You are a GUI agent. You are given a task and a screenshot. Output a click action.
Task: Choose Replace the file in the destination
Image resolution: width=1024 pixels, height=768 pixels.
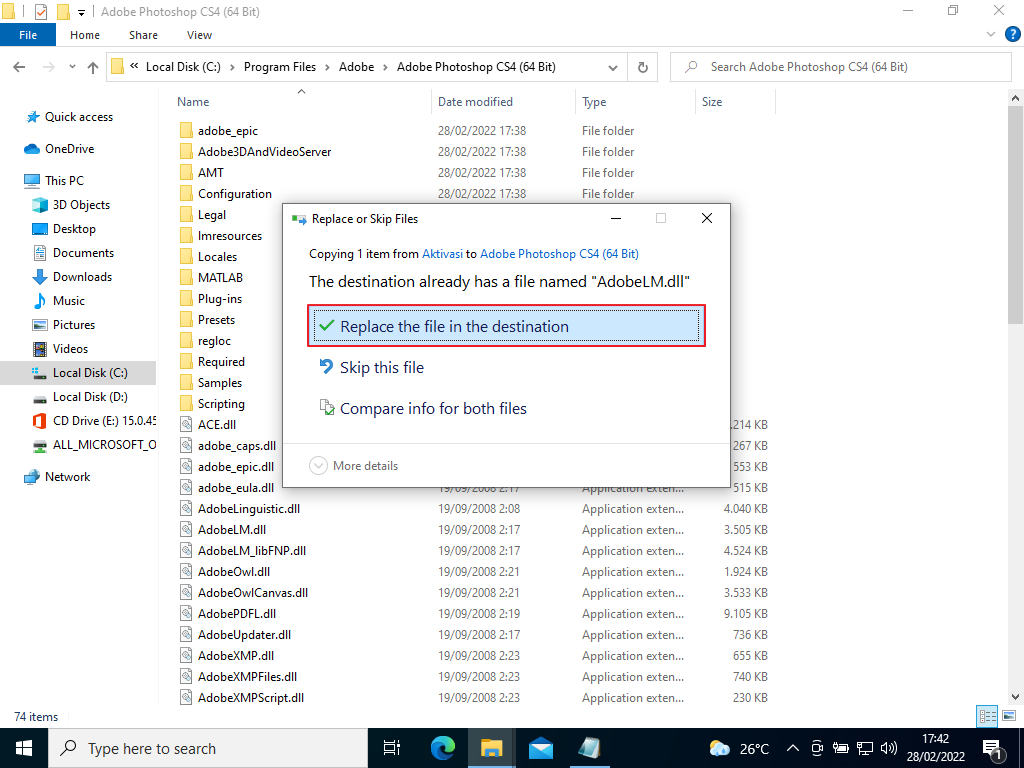[505, 326]
